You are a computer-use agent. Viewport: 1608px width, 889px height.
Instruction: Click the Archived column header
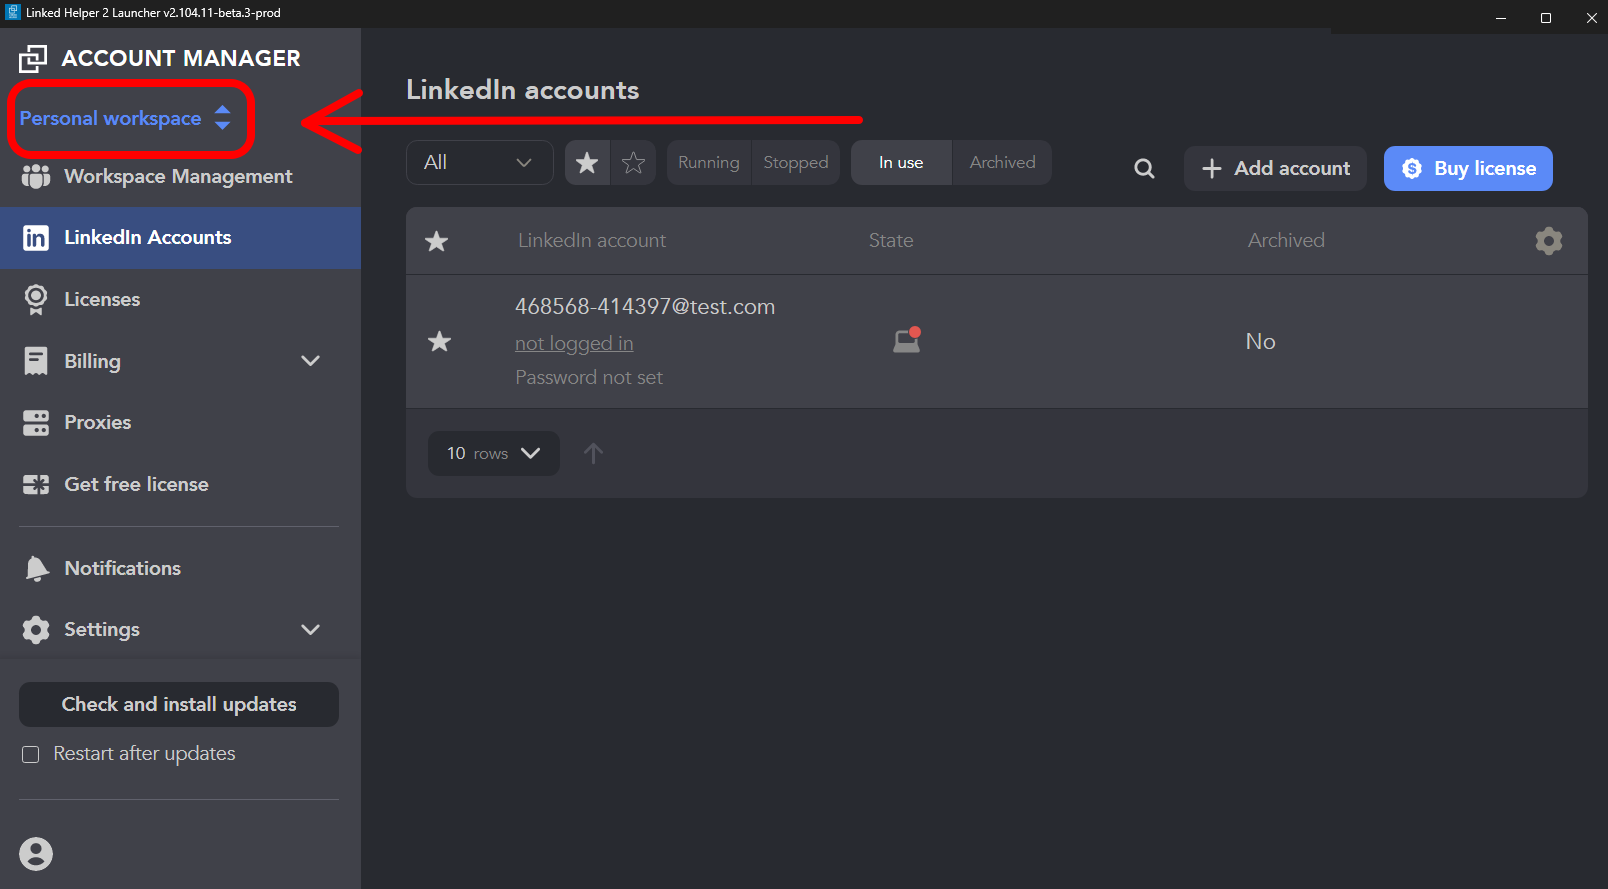[1286, 241]
